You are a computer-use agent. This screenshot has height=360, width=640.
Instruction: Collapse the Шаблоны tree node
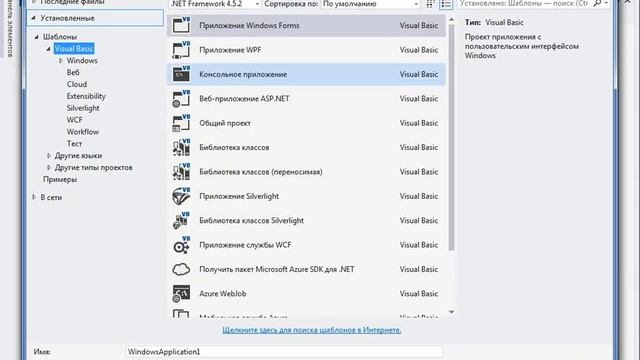tap(36, 37)
